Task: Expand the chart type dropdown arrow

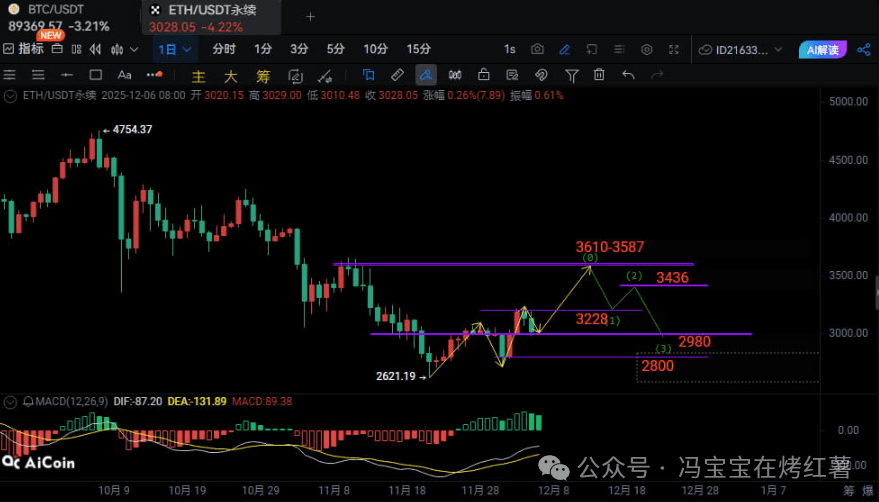Action: click(x=134, y=49)
